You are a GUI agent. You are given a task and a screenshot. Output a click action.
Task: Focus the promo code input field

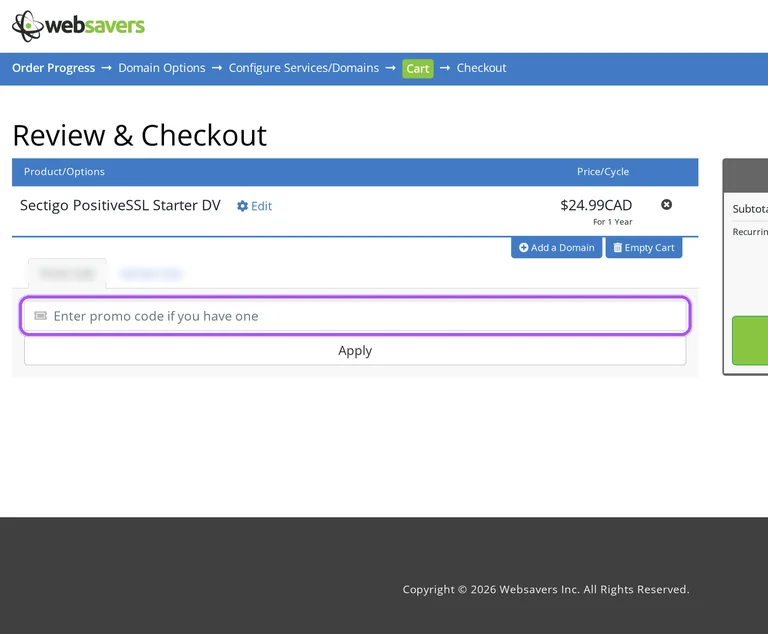[355, 316]
